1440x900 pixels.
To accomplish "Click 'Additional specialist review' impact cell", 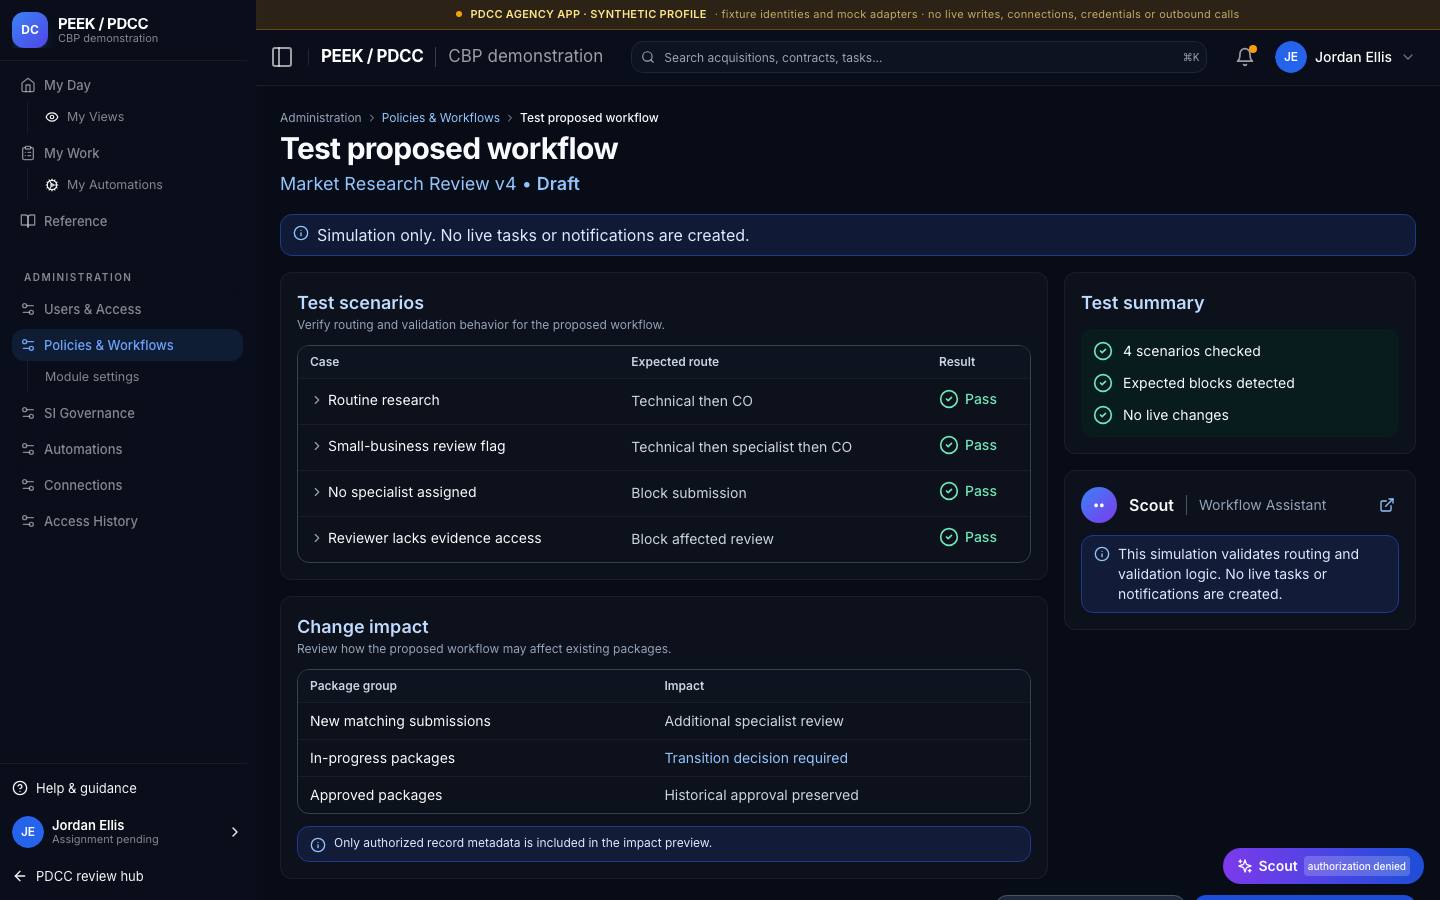I will (x=754, y=721).
